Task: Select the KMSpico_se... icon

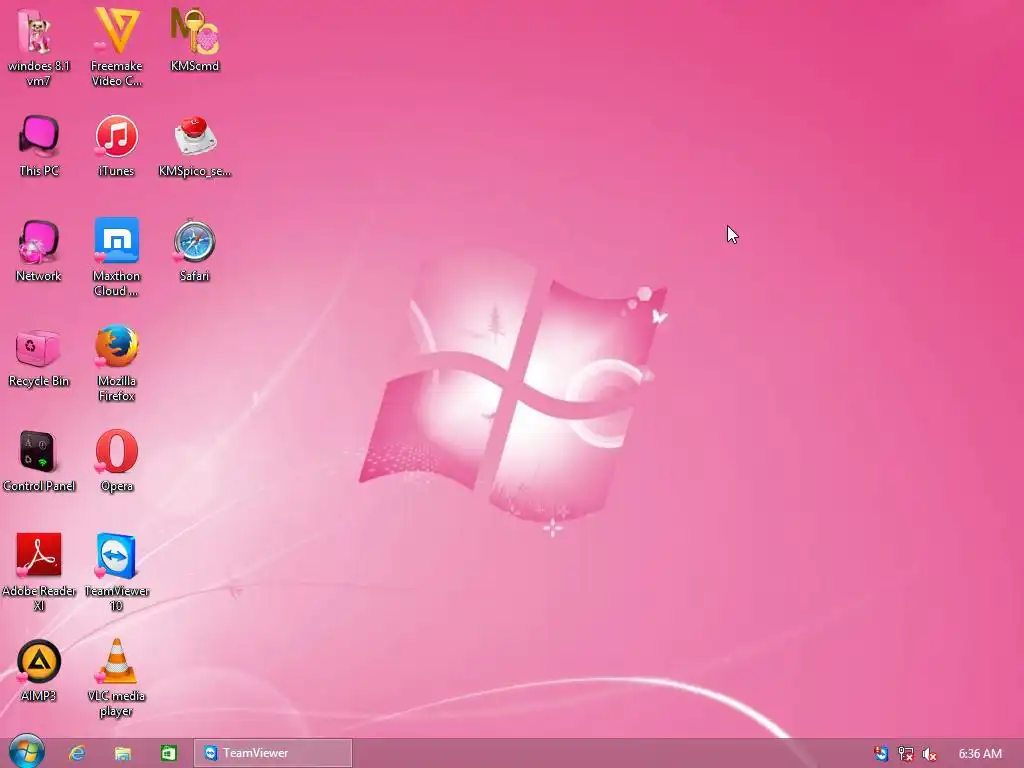Action: (195, 145)
